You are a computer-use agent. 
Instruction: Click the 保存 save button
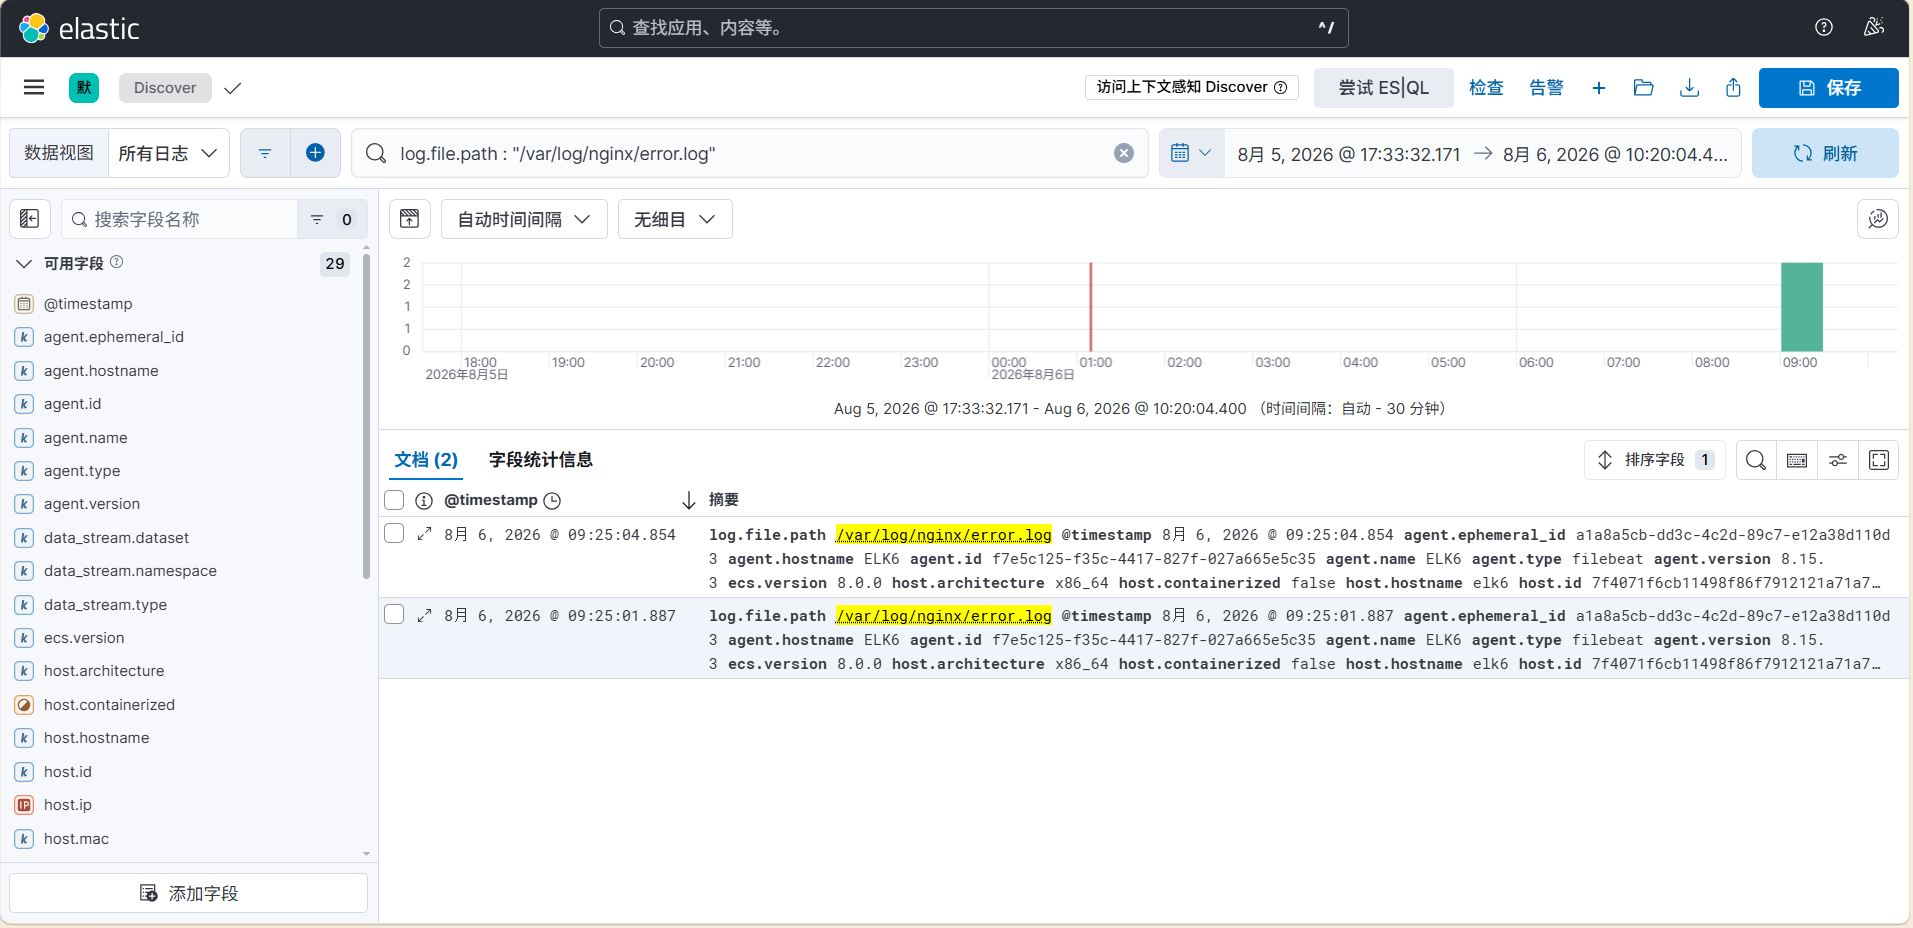[x=1829, y=88]
